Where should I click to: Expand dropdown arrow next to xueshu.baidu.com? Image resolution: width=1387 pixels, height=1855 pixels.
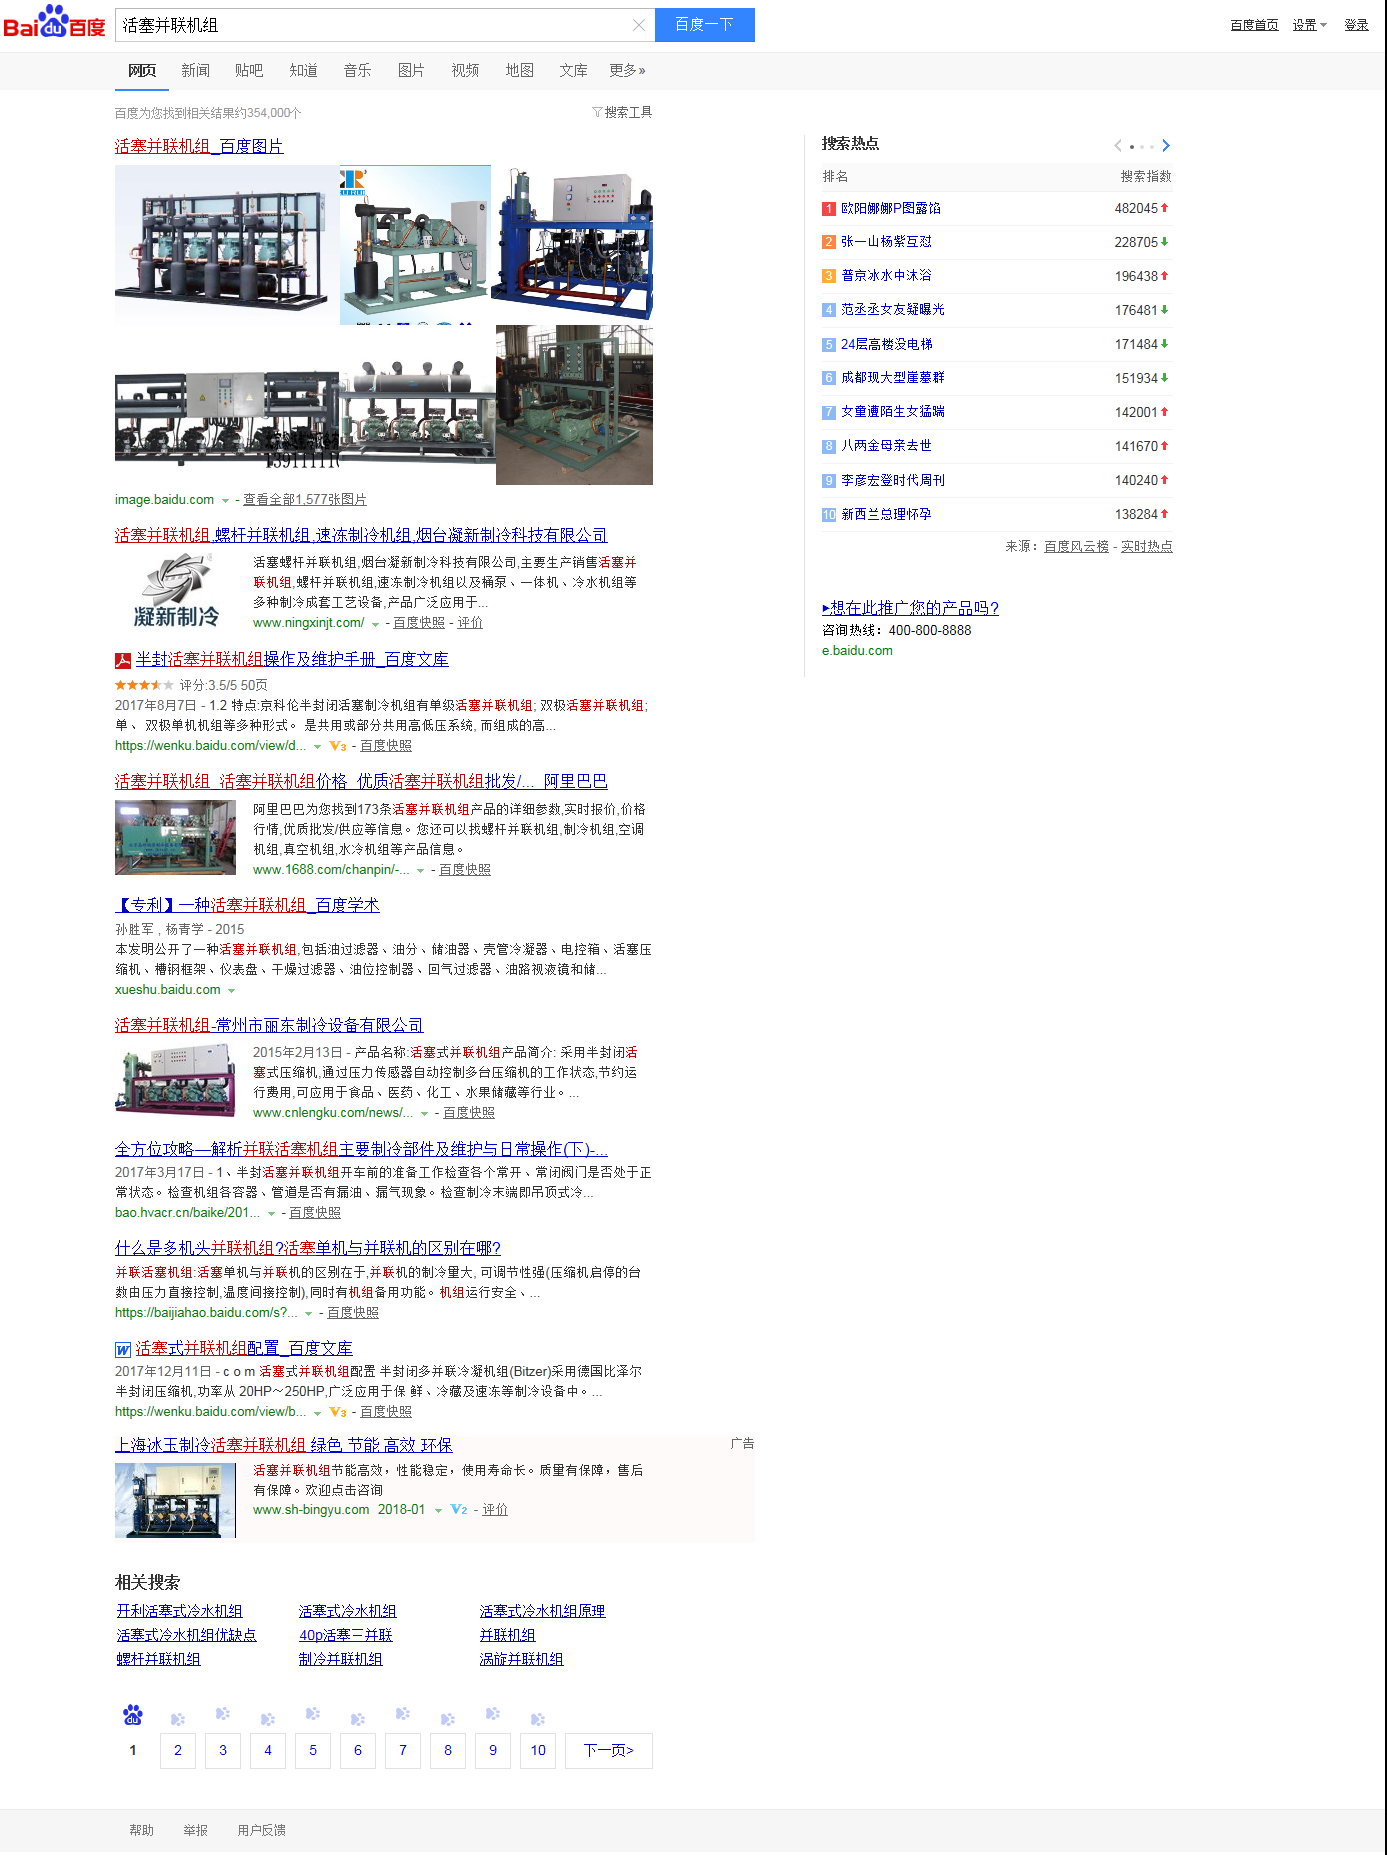point(231,991)
